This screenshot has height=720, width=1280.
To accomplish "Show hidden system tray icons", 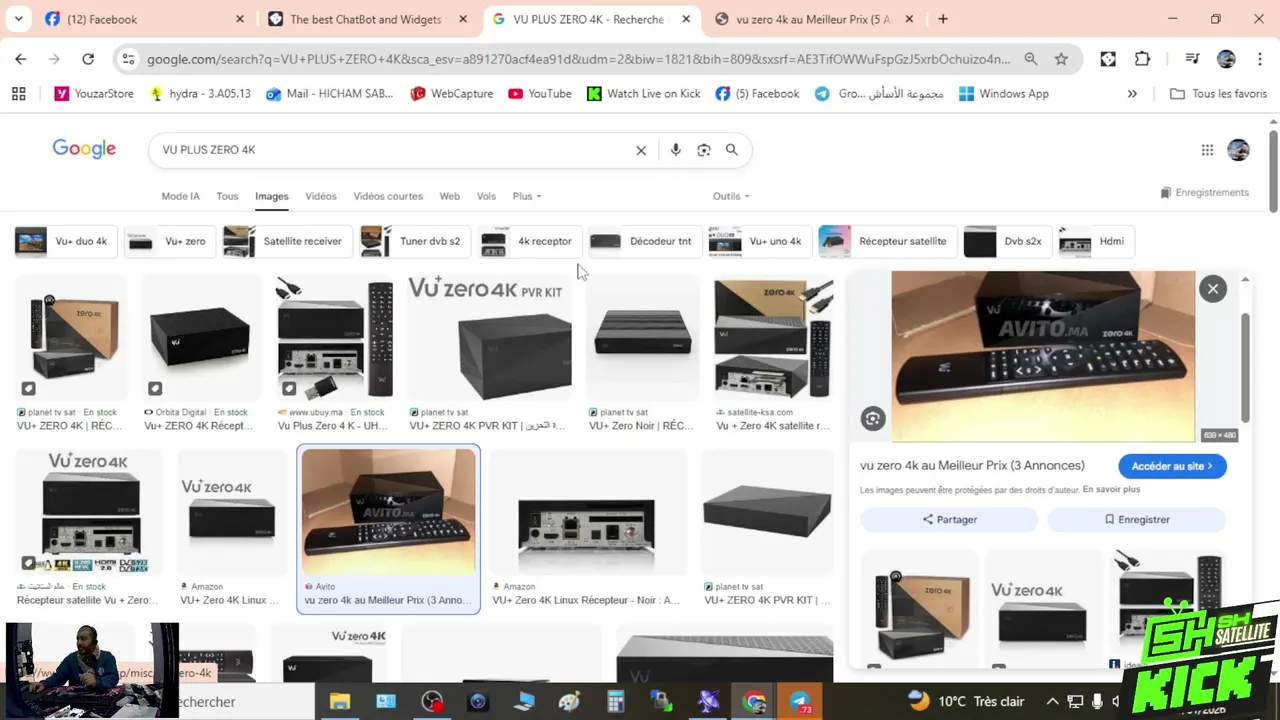I will coord(1052,702).
